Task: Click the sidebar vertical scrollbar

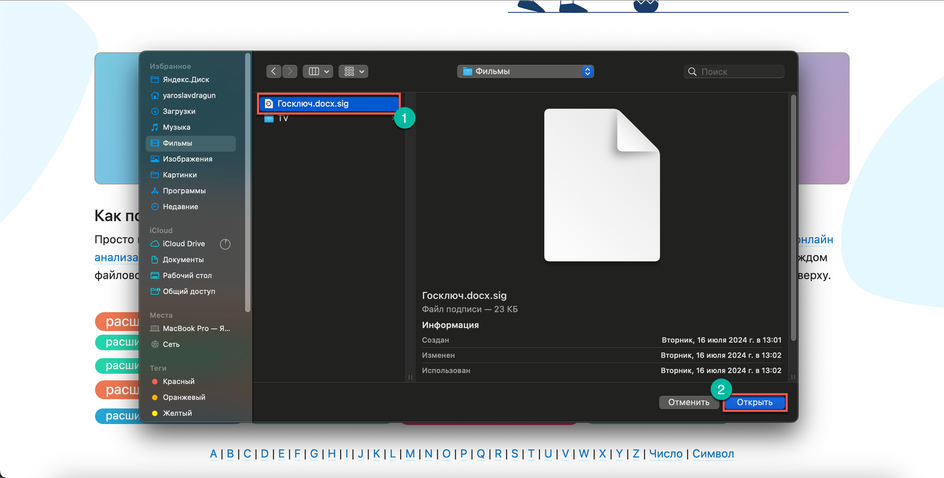Action: [x=247, y=182]
